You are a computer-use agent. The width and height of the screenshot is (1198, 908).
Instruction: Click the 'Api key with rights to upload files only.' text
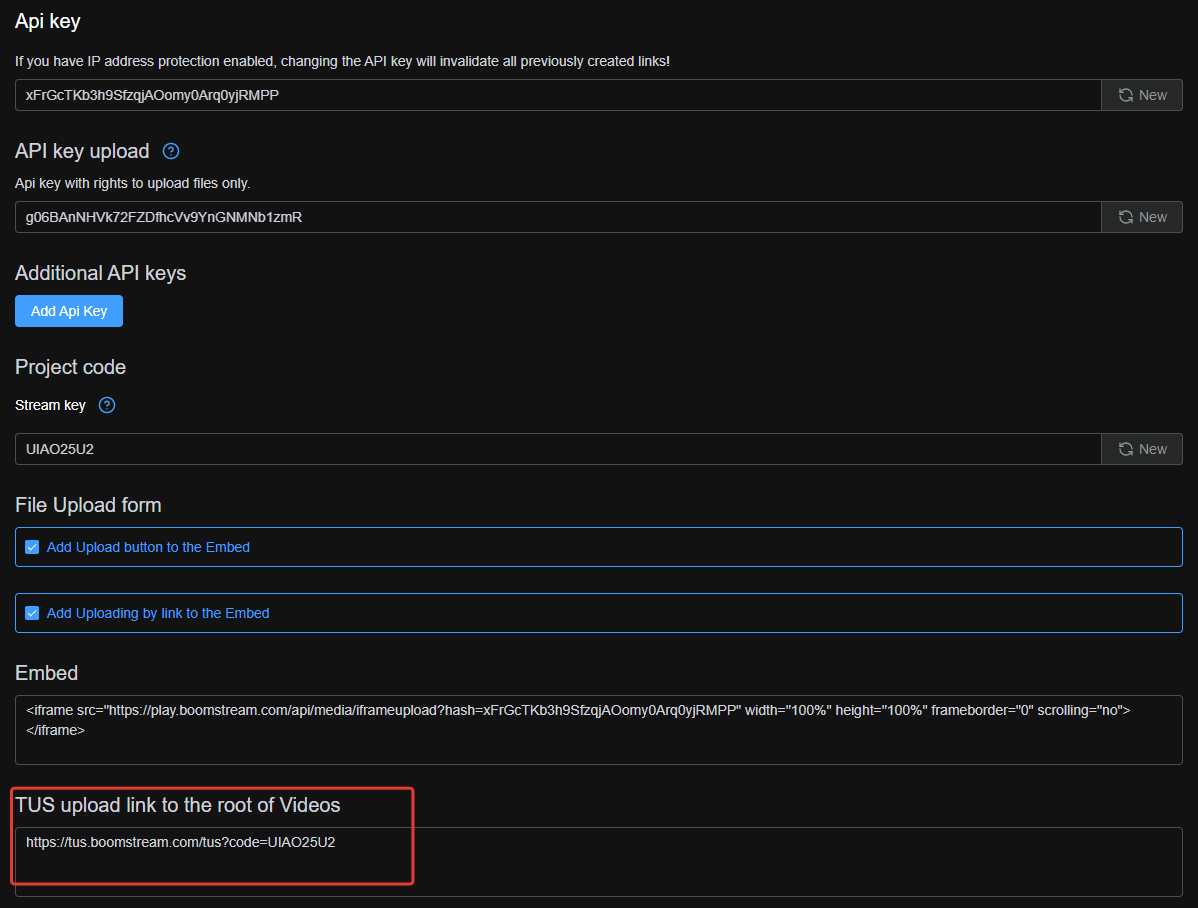(132, 183)
